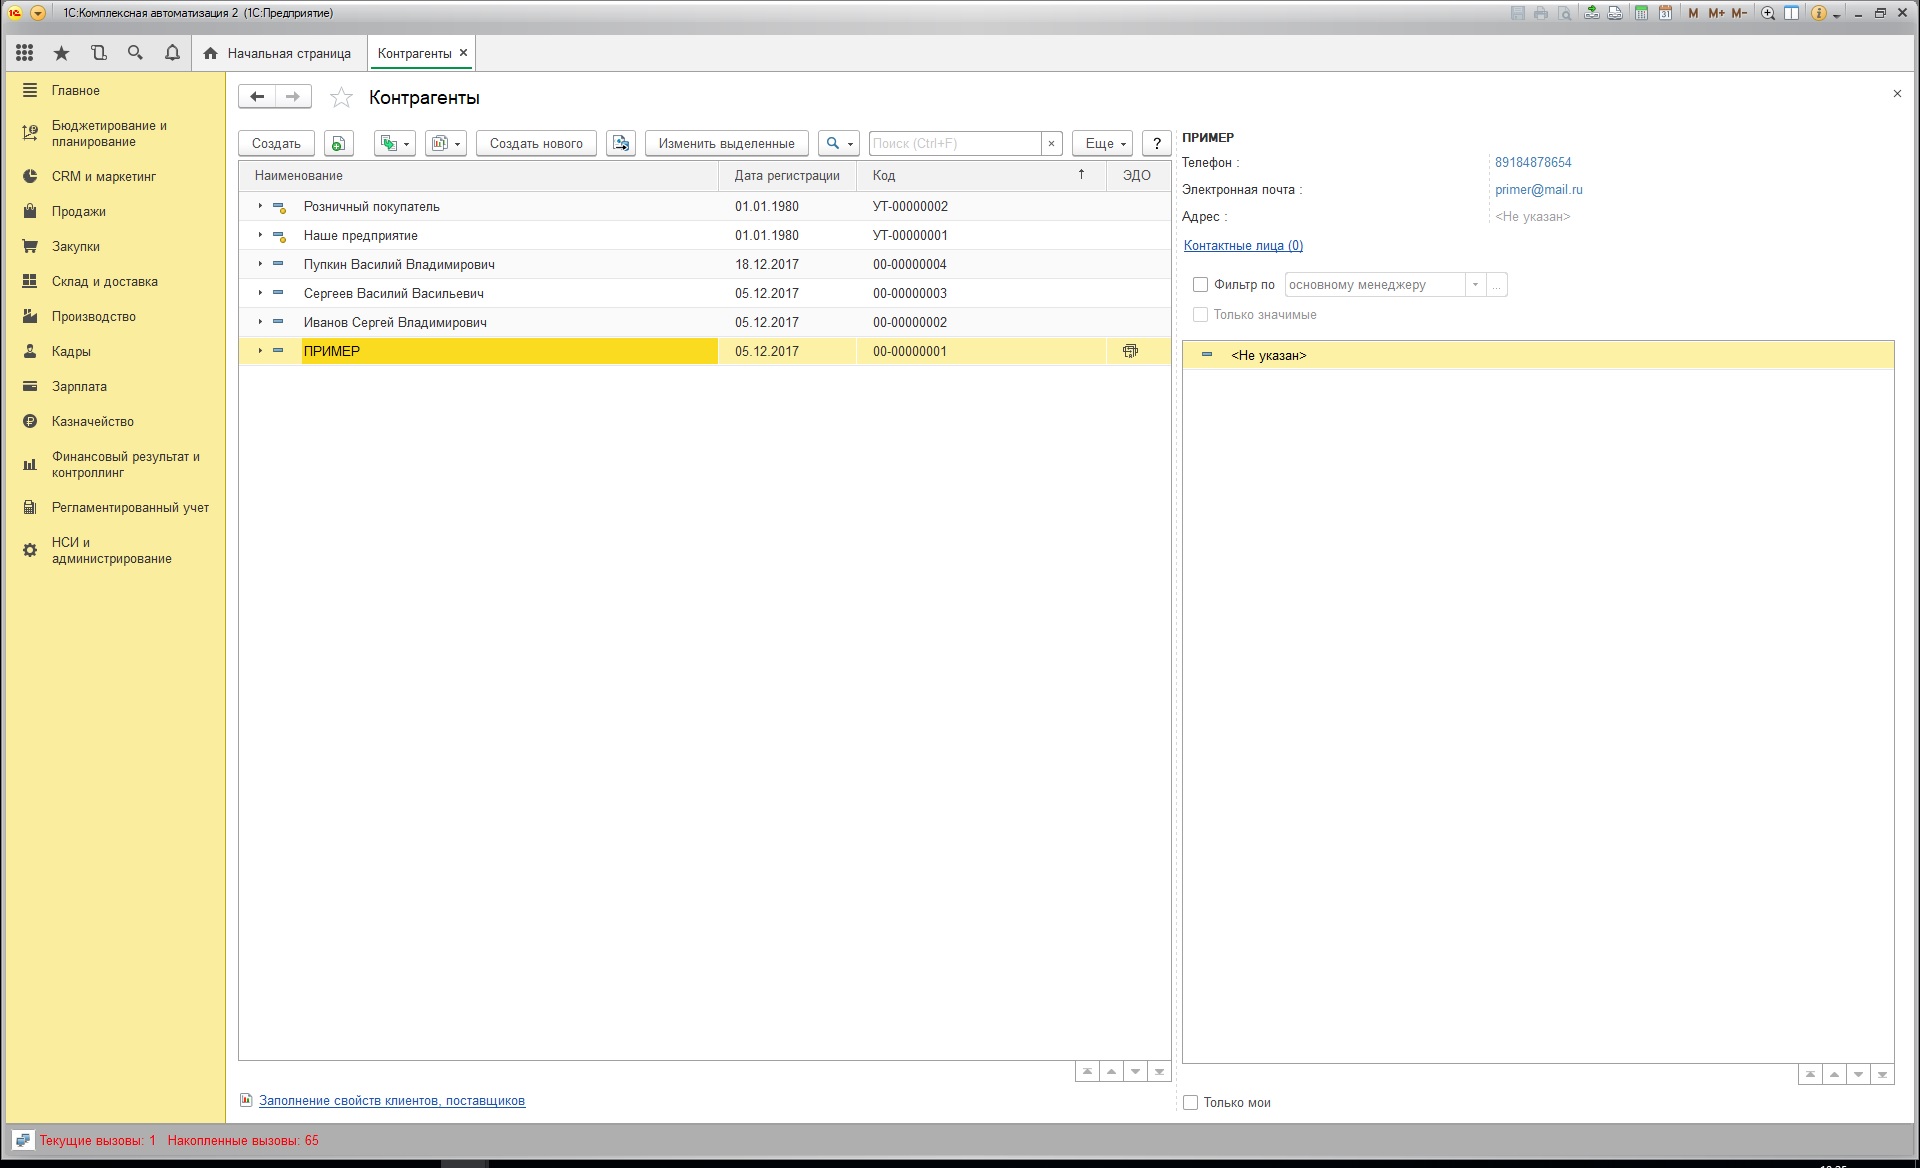
Task: Expand the Пупкин Василий Владимирович row
Action: pyautogui.click(x=260, y=264)
